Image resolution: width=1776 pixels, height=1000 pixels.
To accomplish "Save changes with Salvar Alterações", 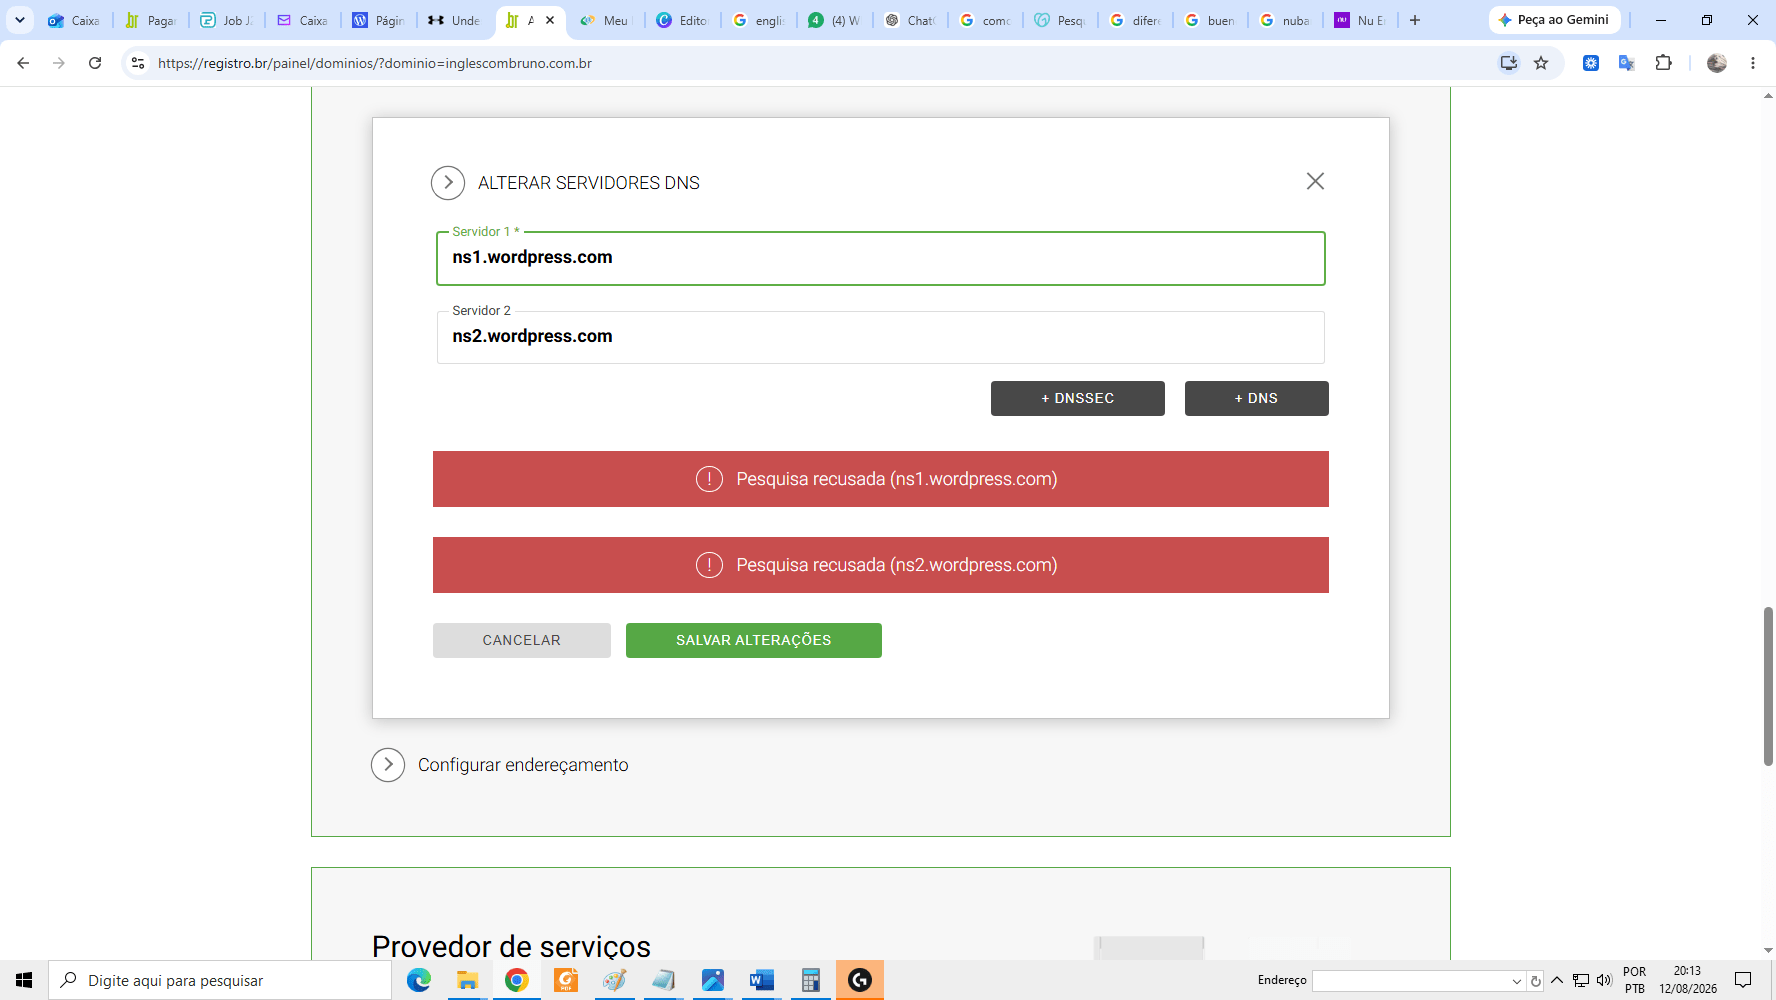I will tap(754, 640).
